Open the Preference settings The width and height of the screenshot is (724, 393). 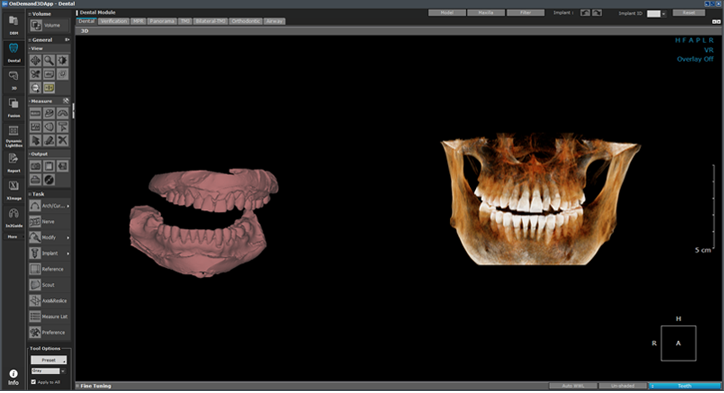[x=49, y=332]
